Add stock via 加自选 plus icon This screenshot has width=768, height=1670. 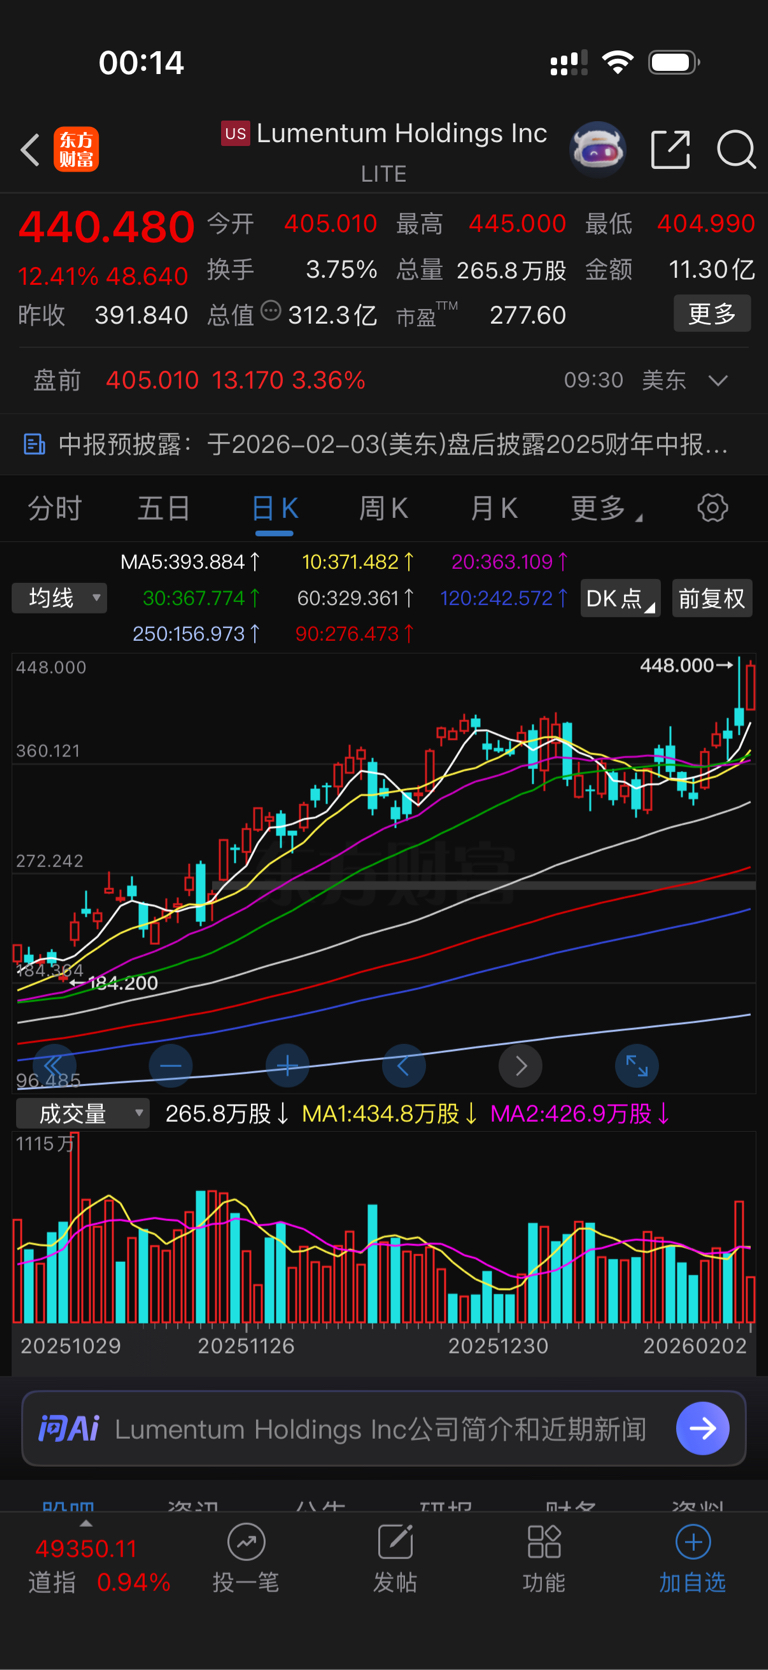click(x=693, y=1541)
